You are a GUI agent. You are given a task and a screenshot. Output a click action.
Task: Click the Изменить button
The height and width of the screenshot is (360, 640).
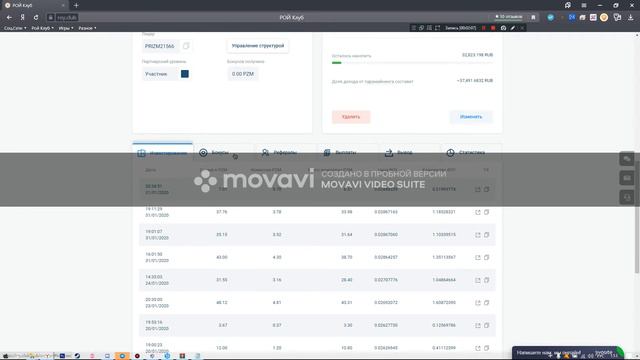point(471,117)
